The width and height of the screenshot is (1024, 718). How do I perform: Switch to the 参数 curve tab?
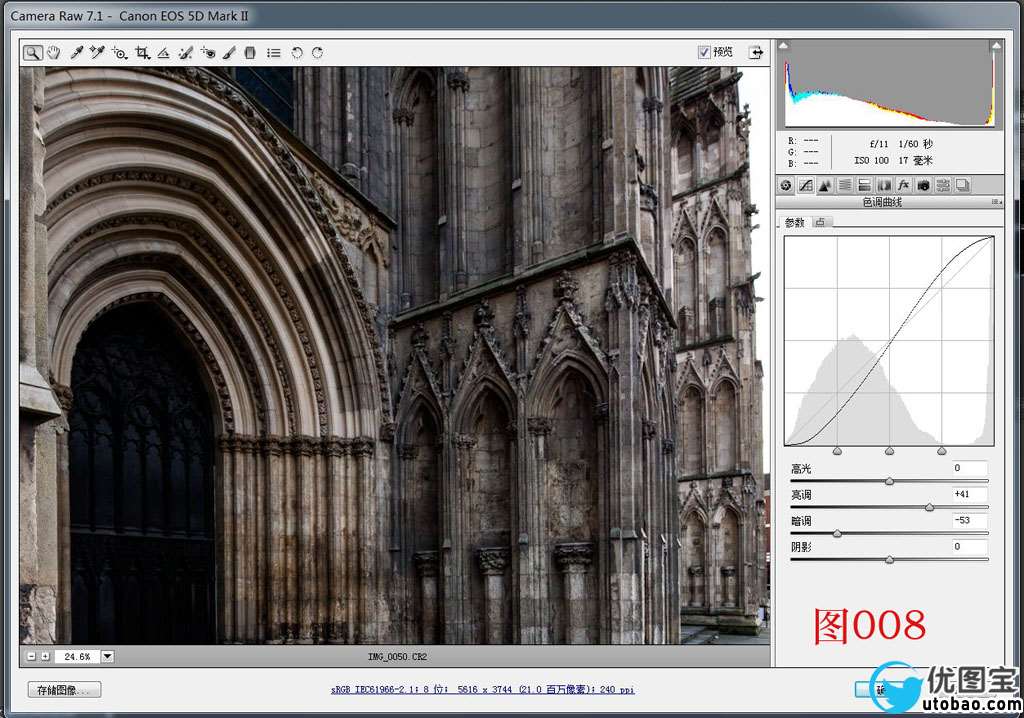[x=794, y=222]
